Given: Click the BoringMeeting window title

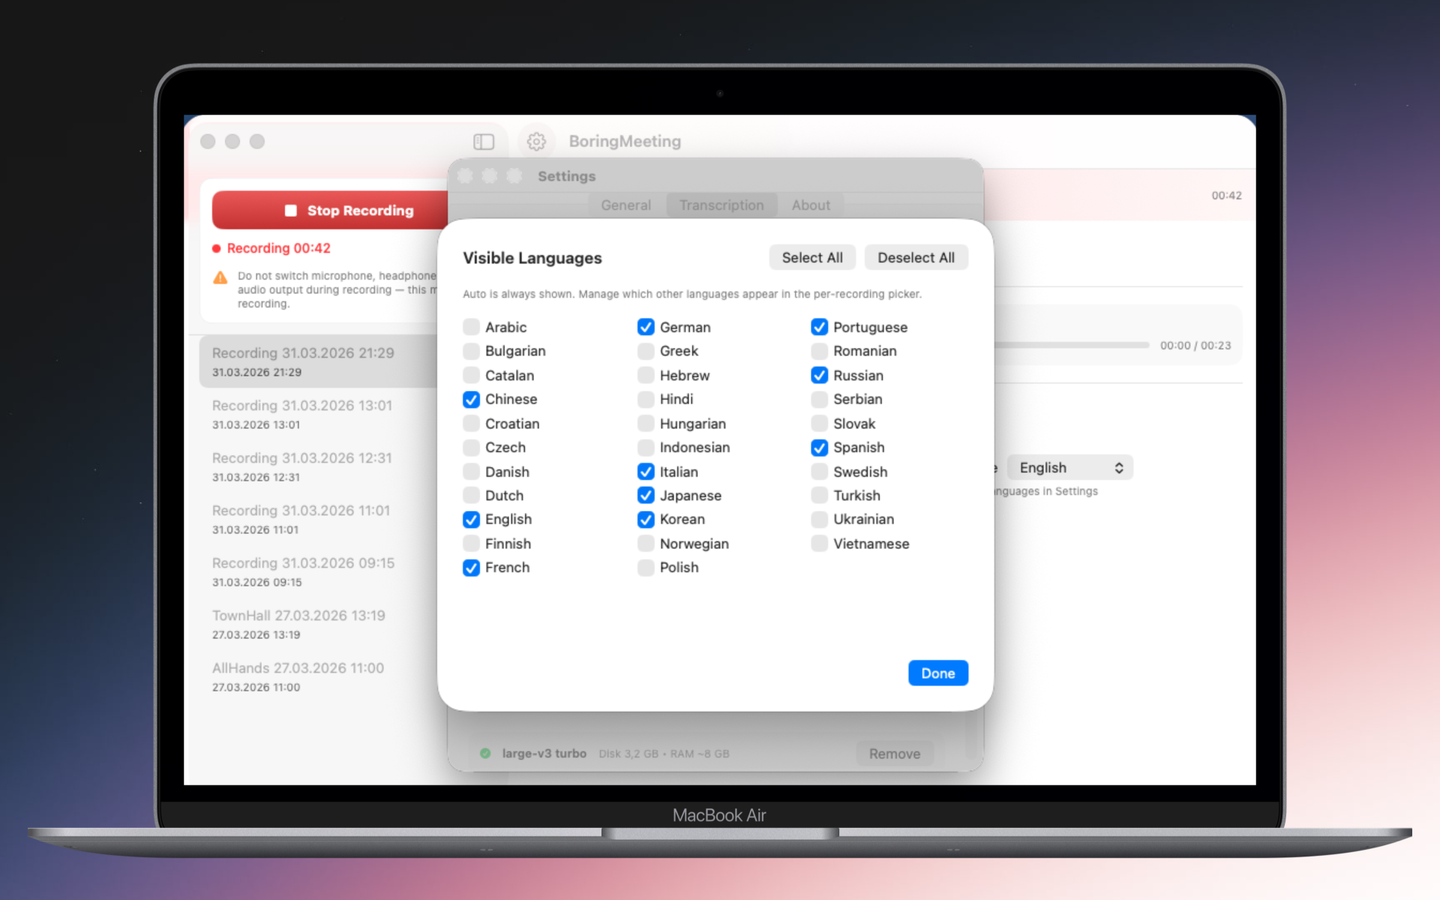Looking at the screenshot, I should pos(625,142).
